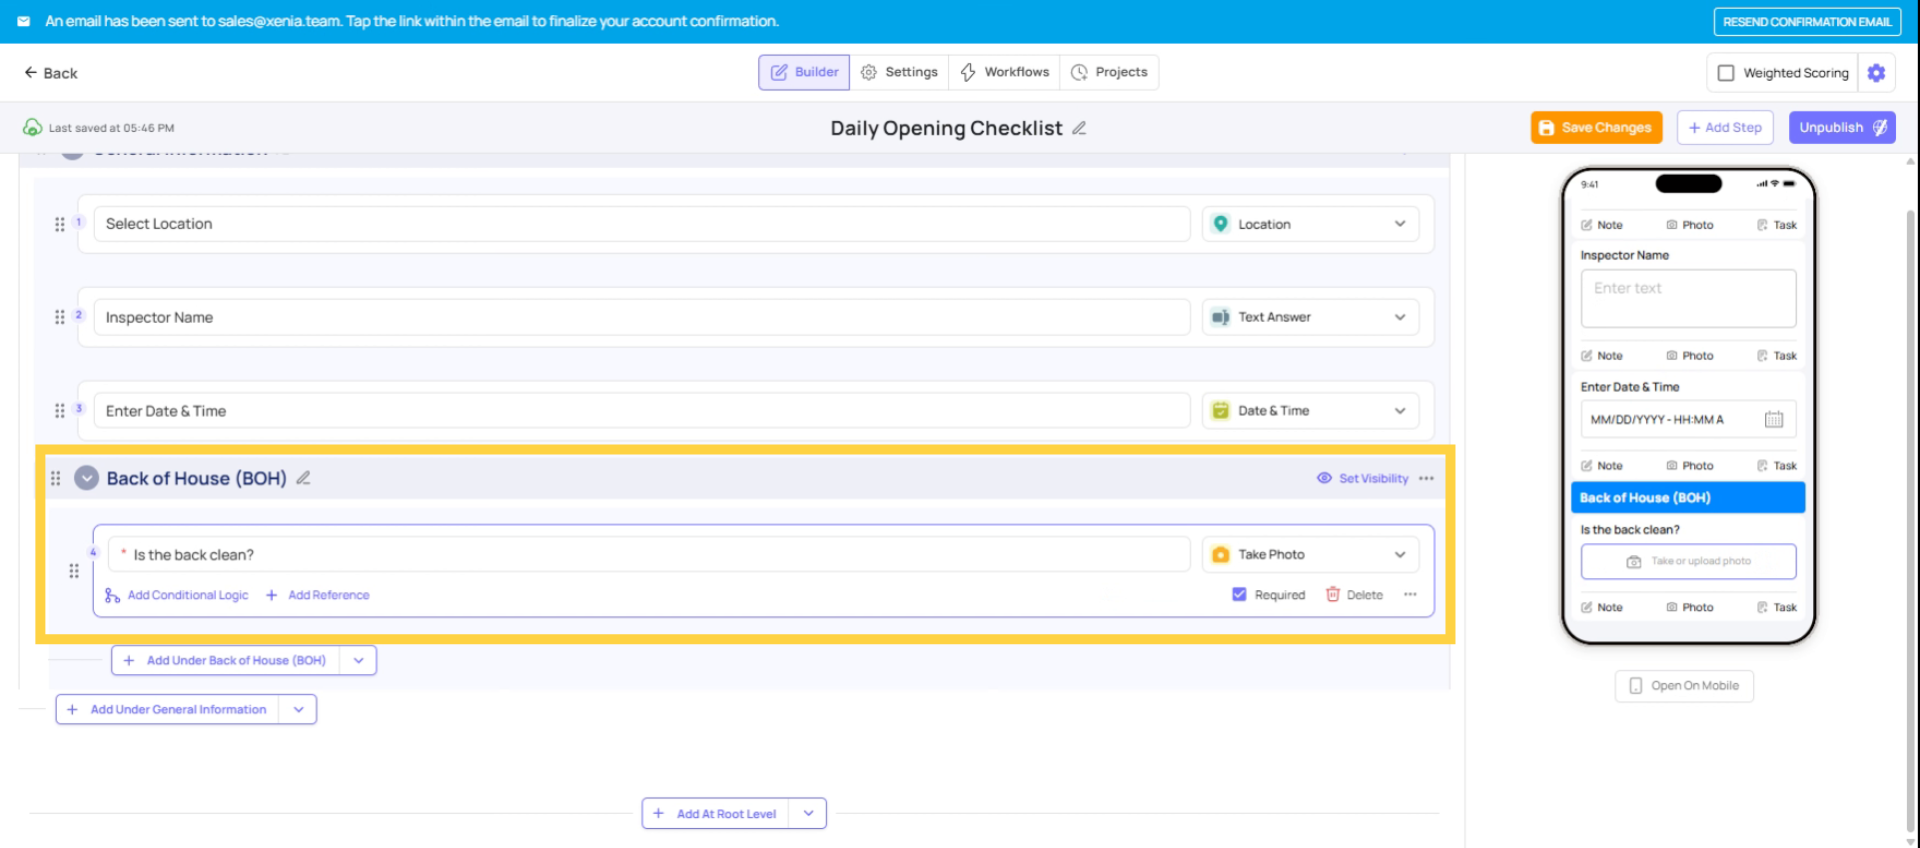Screen dimensions: 1920x848
Task: Collapse the Back of House section
Action: click(x=87, y=478)
